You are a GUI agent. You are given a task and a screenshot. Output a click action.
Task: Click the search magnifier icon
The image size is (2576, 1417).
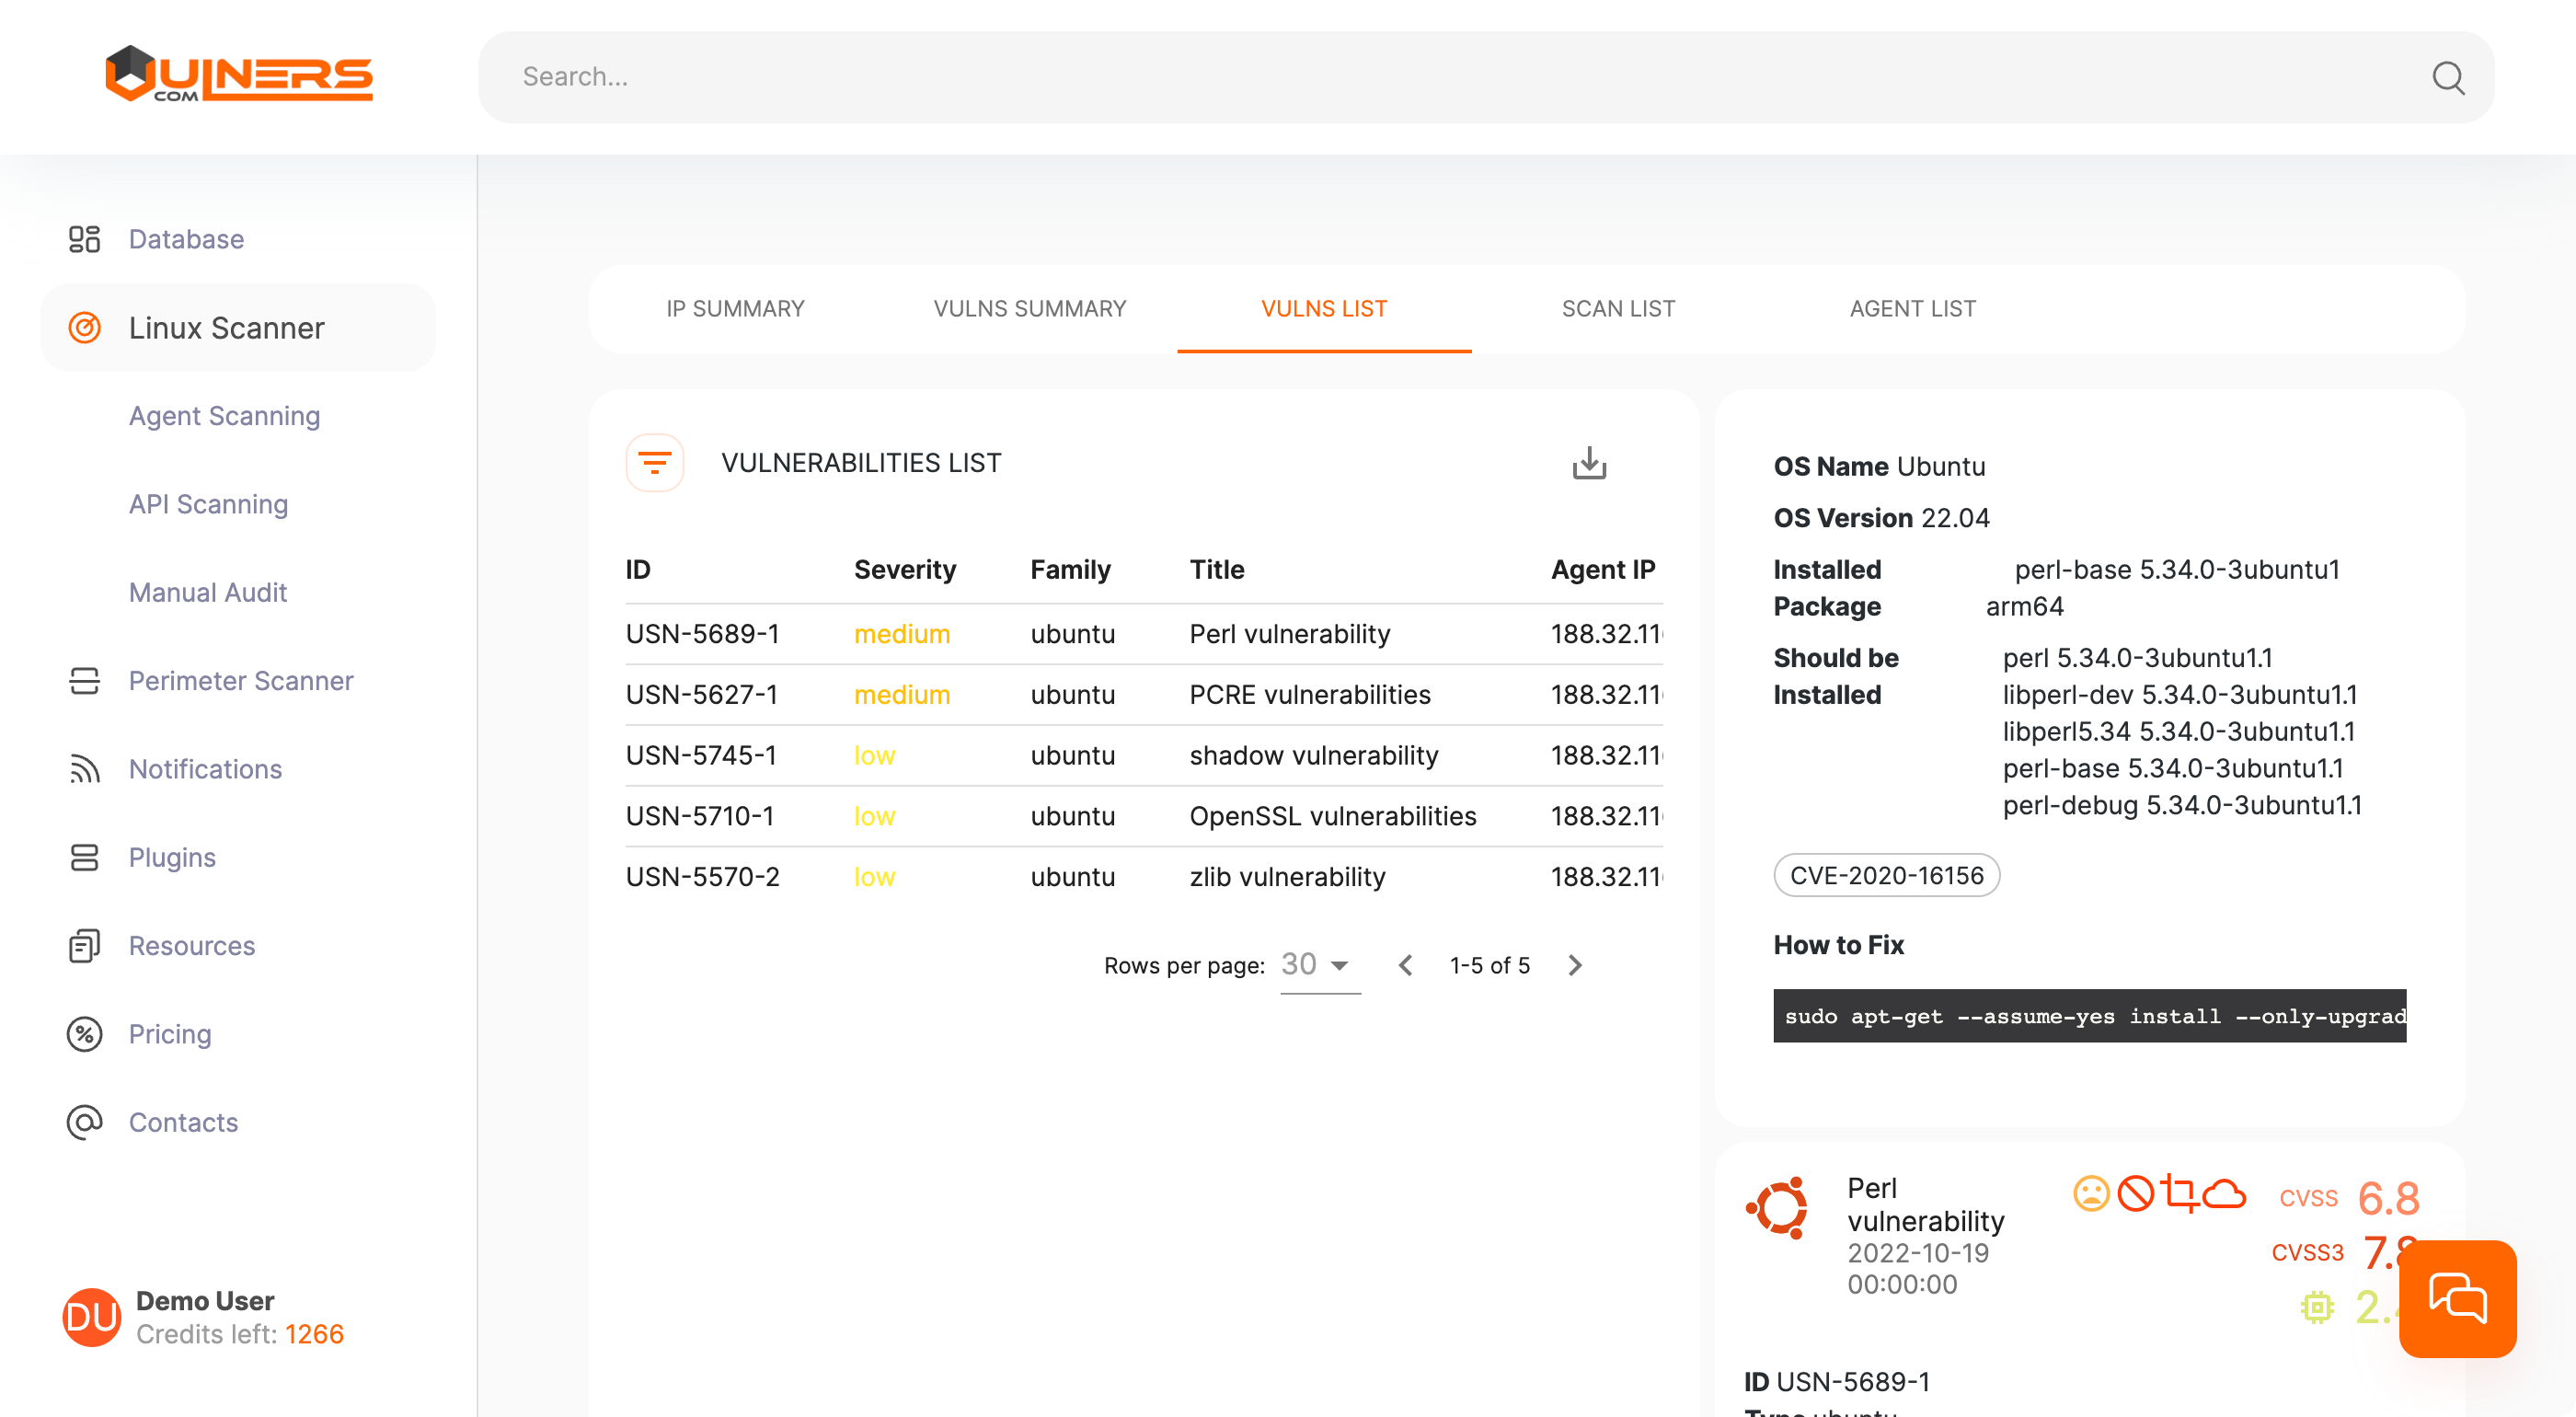pos(2447,77)
